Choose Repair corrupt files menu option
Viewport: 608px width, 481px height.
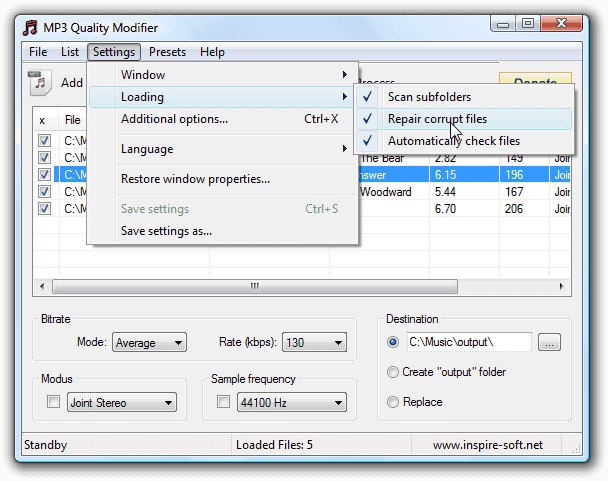tap(438, 119)
